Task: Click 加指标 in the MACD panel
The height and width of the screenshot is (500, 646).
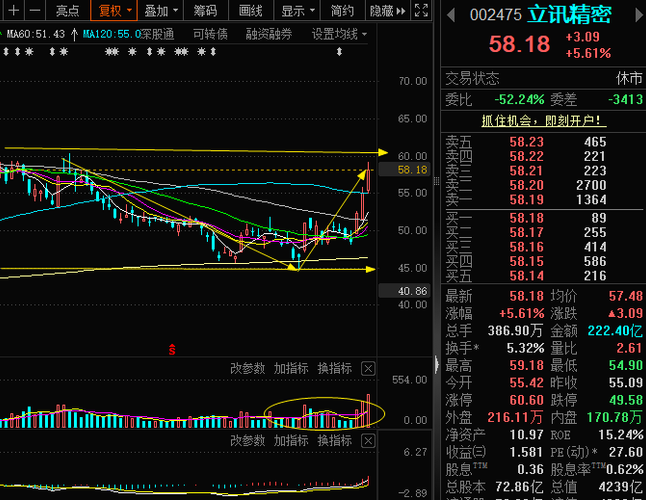Action: point(291,441)
